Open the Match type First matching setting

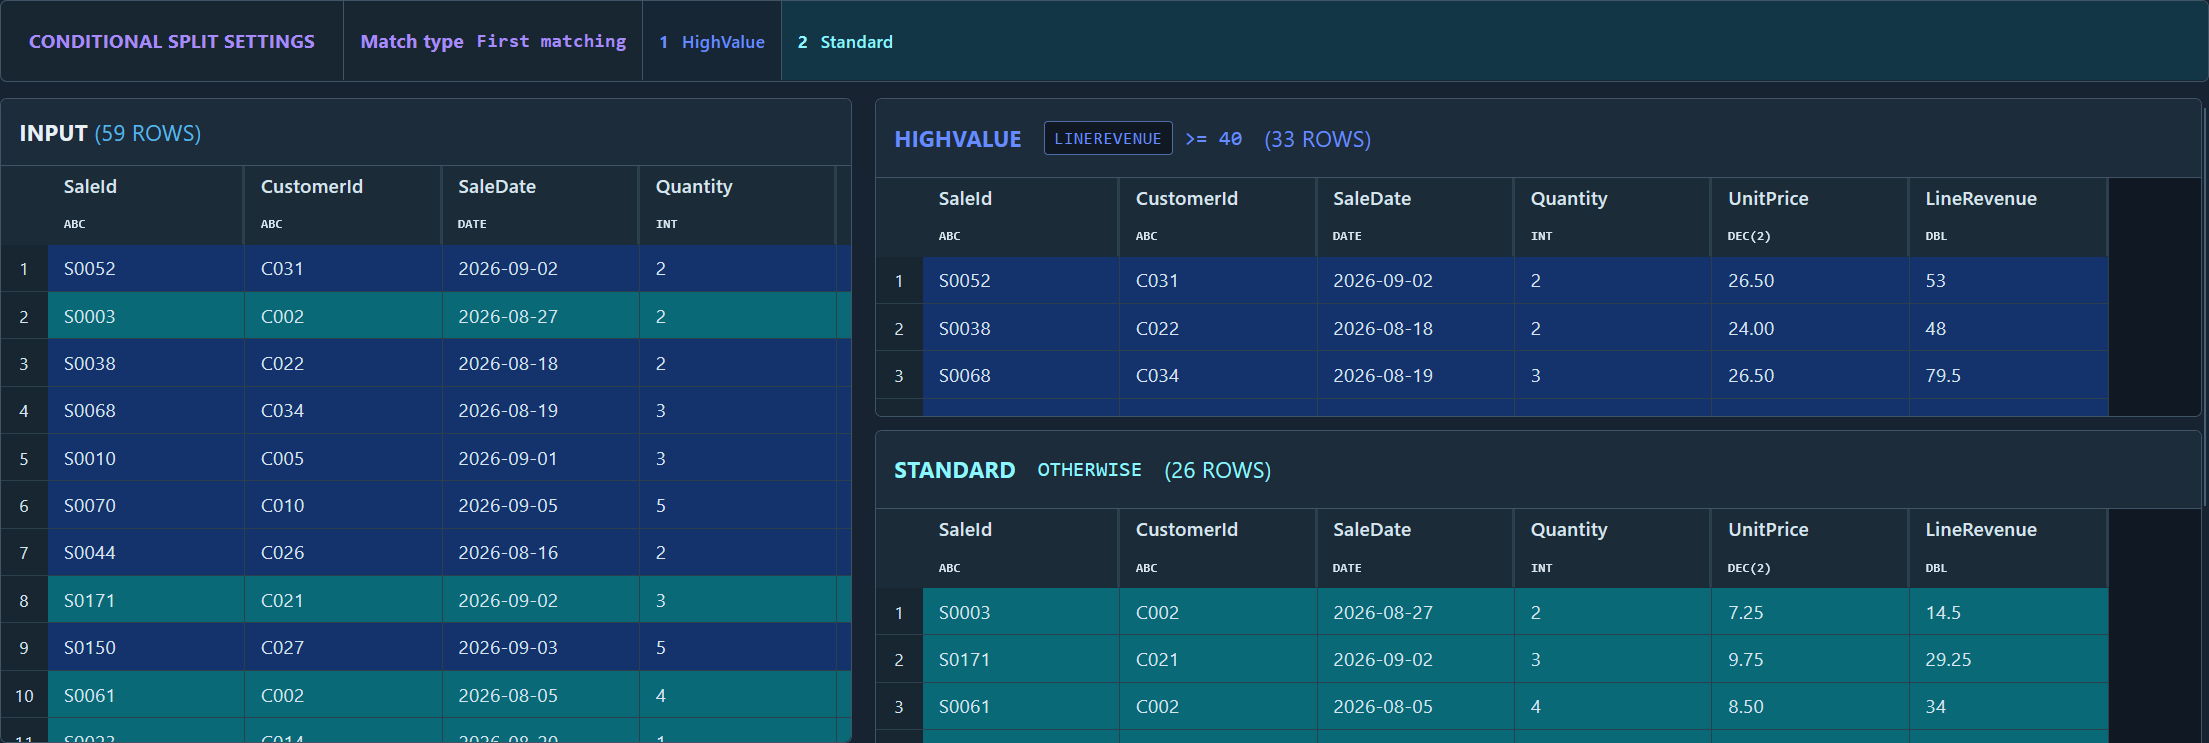[x=493, y=41]
